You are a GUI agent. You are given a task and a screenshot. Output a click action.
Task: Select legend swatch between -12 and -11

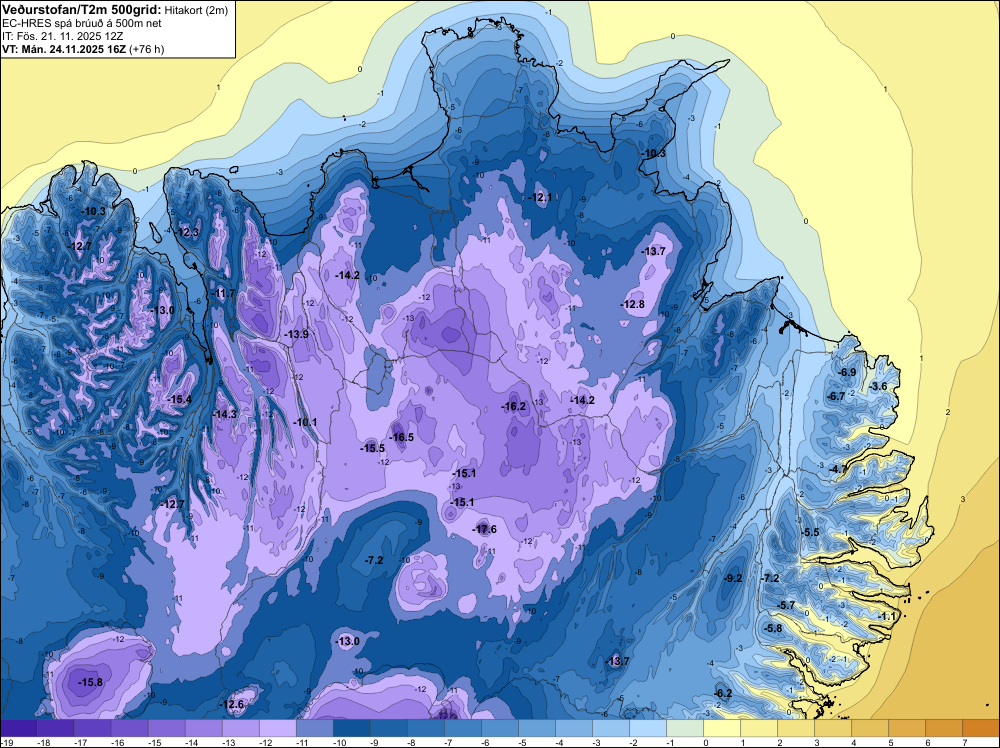[277, 728]
